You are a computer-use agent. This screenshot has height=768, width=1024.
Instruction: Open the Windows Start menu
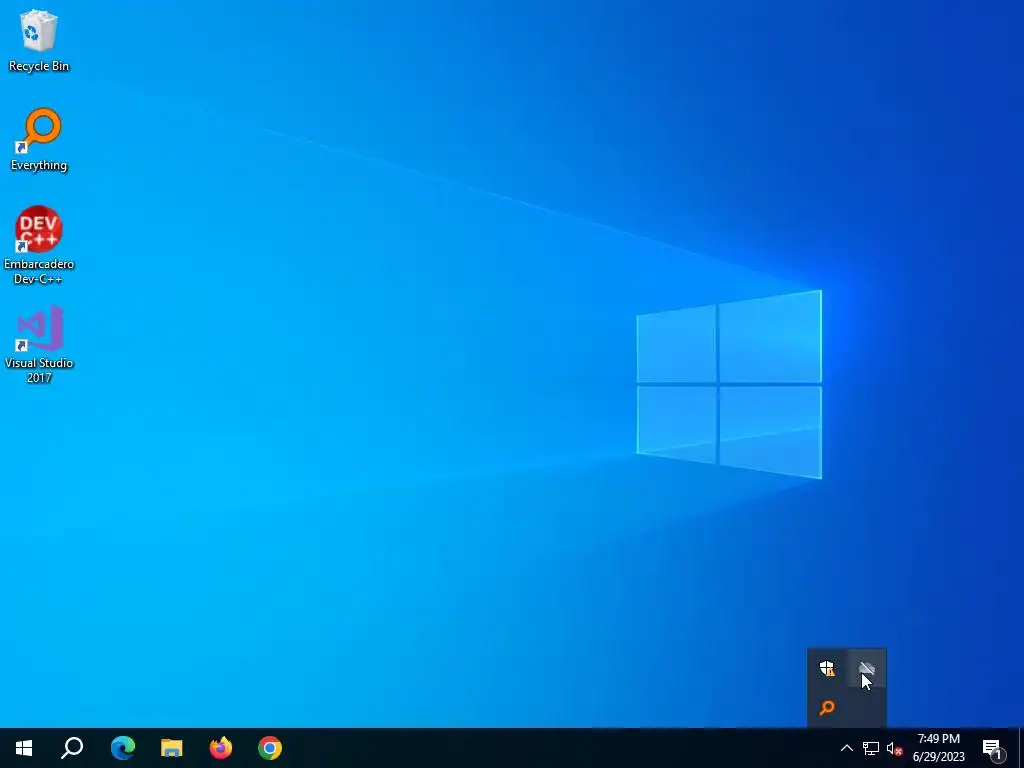(x=24, y=748)
